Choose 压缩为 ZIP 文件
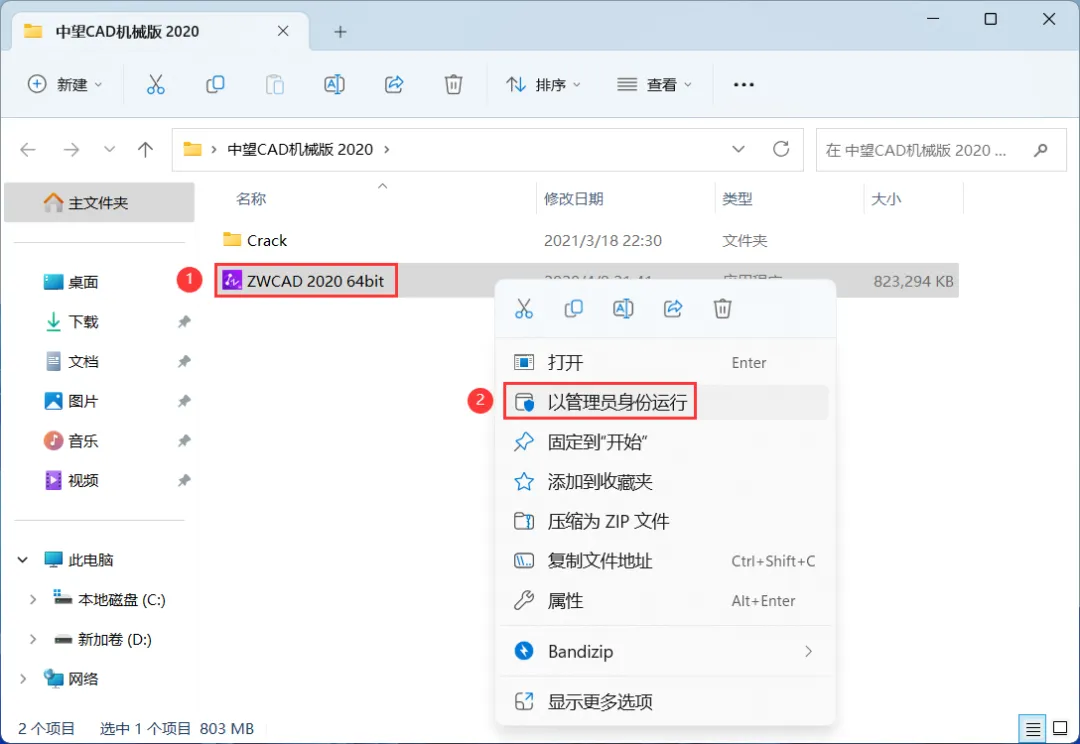 click(665, 521)
